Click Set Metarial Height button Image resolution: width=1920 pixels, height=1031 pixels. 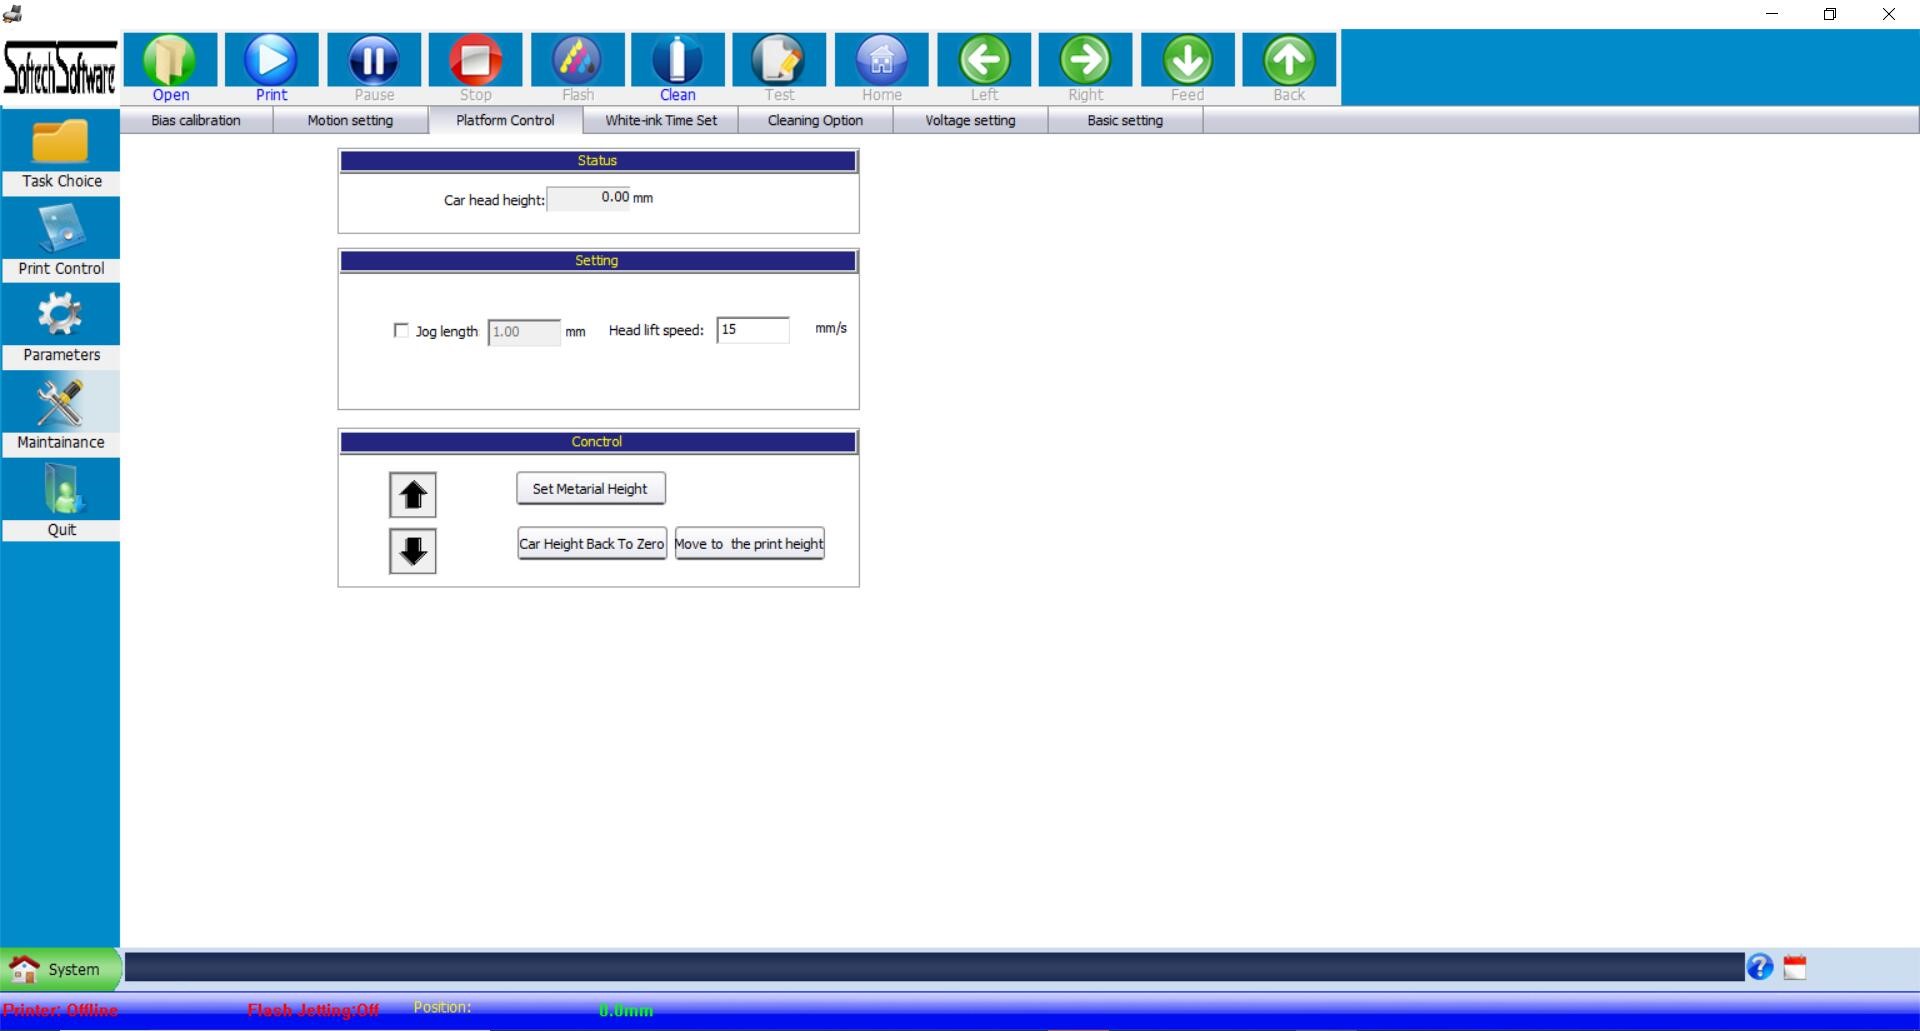tap(591, 489)
